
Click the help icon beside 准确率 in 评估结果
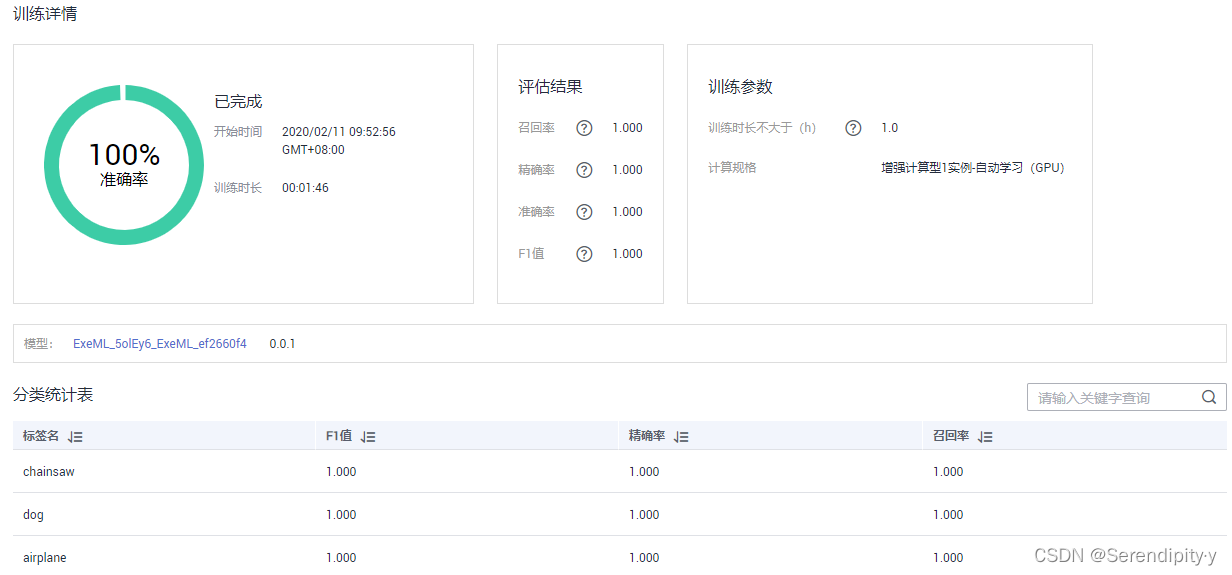click(x=585, y=212)
